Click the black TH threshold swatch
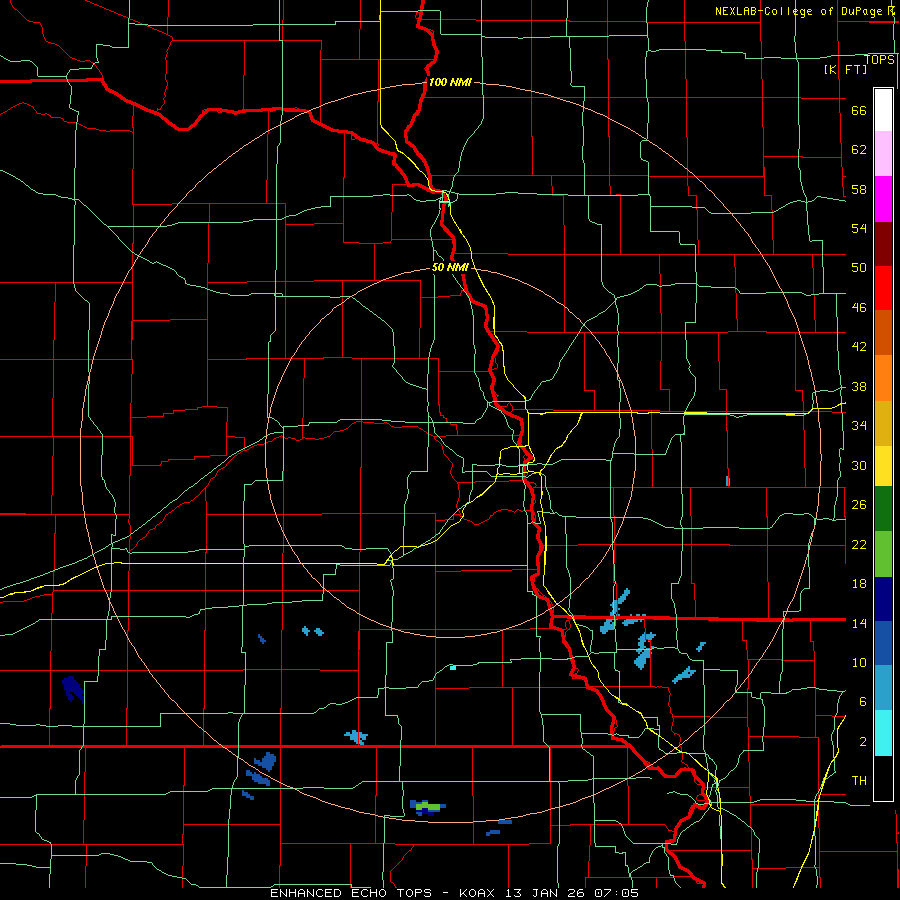 883,778
